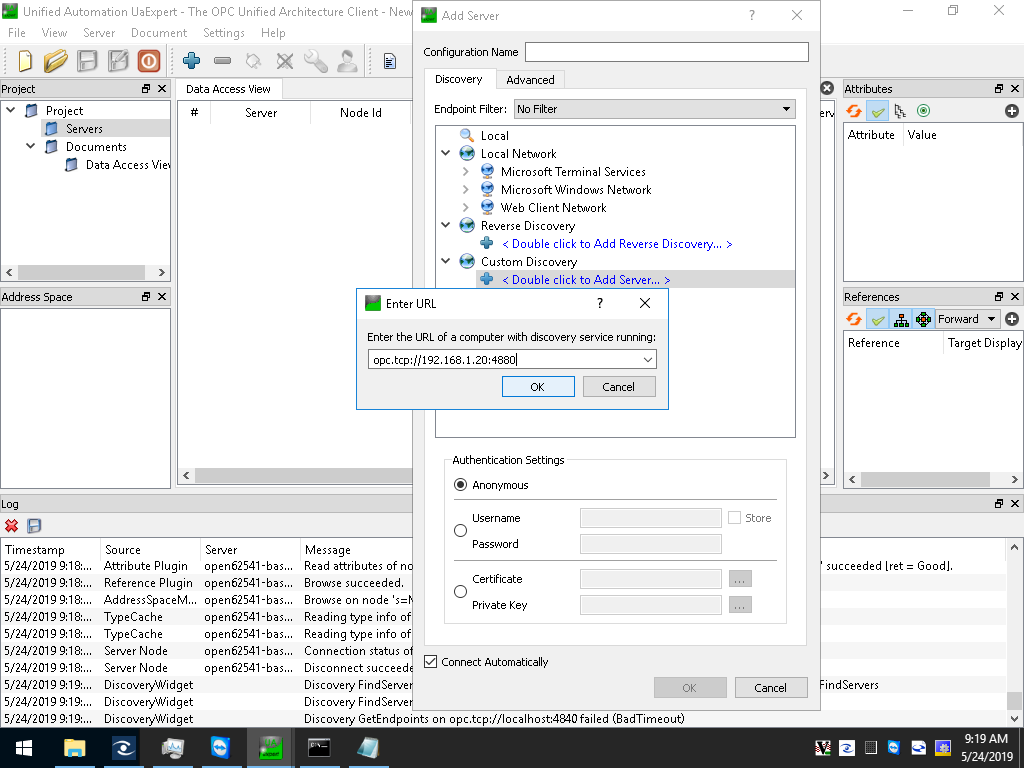Open the Forward direction dropdown in References
1024x768 pixels.
[967, 319]
